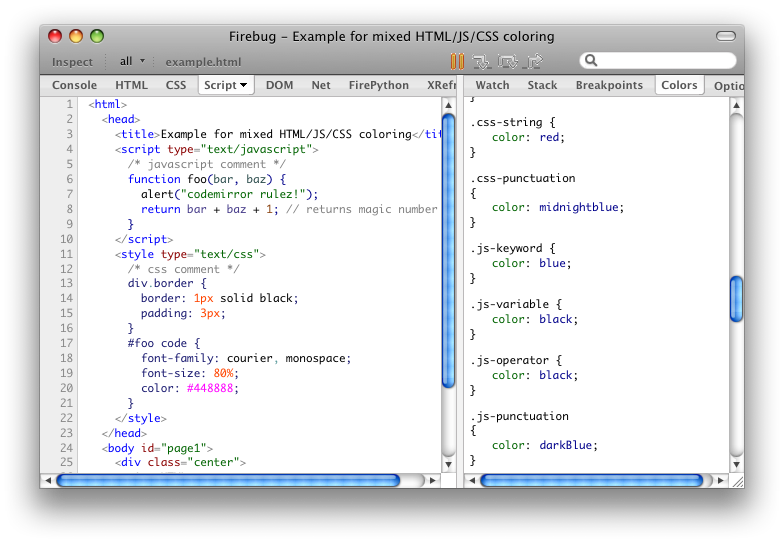Click the script pane horizontal scrollbar thumb

coord(228,480)
